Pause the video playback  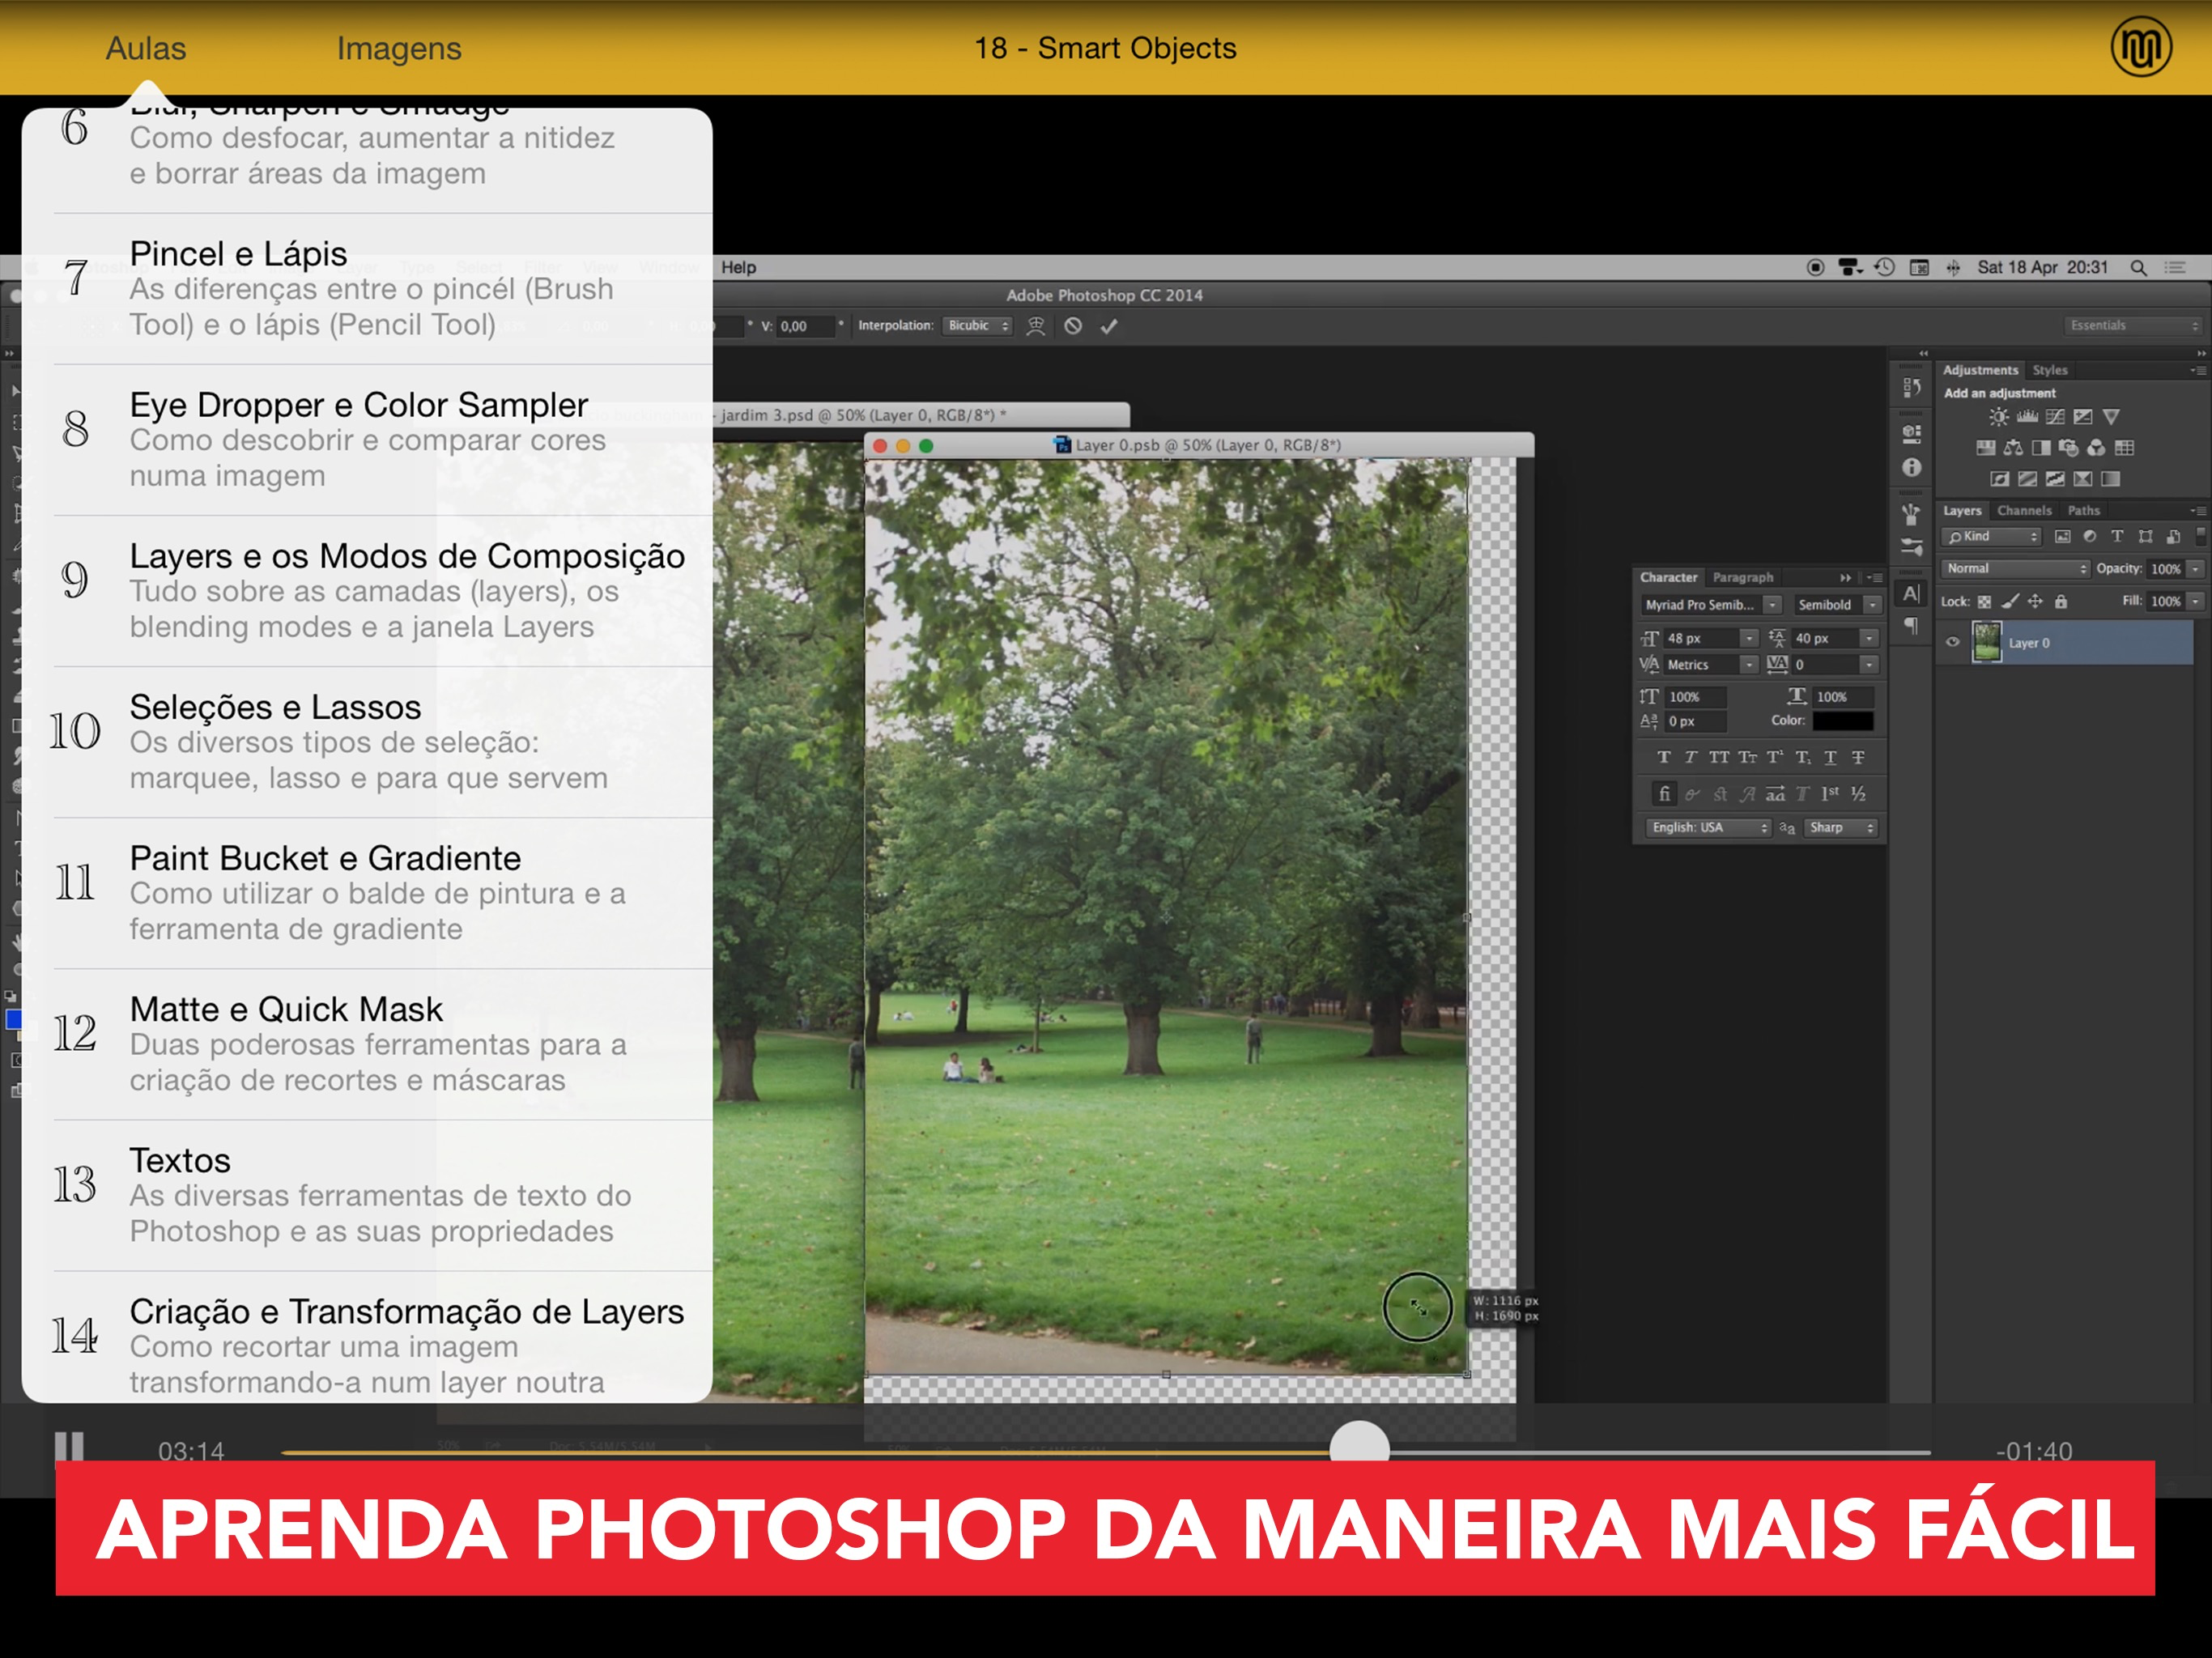tap(69, 1447)
